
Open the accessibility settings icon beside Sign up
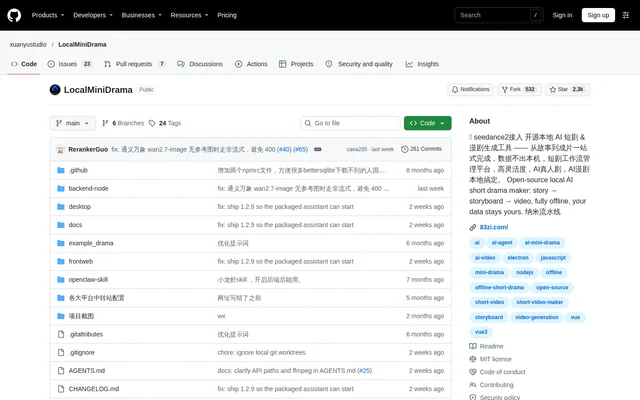(x=625, y=15)
